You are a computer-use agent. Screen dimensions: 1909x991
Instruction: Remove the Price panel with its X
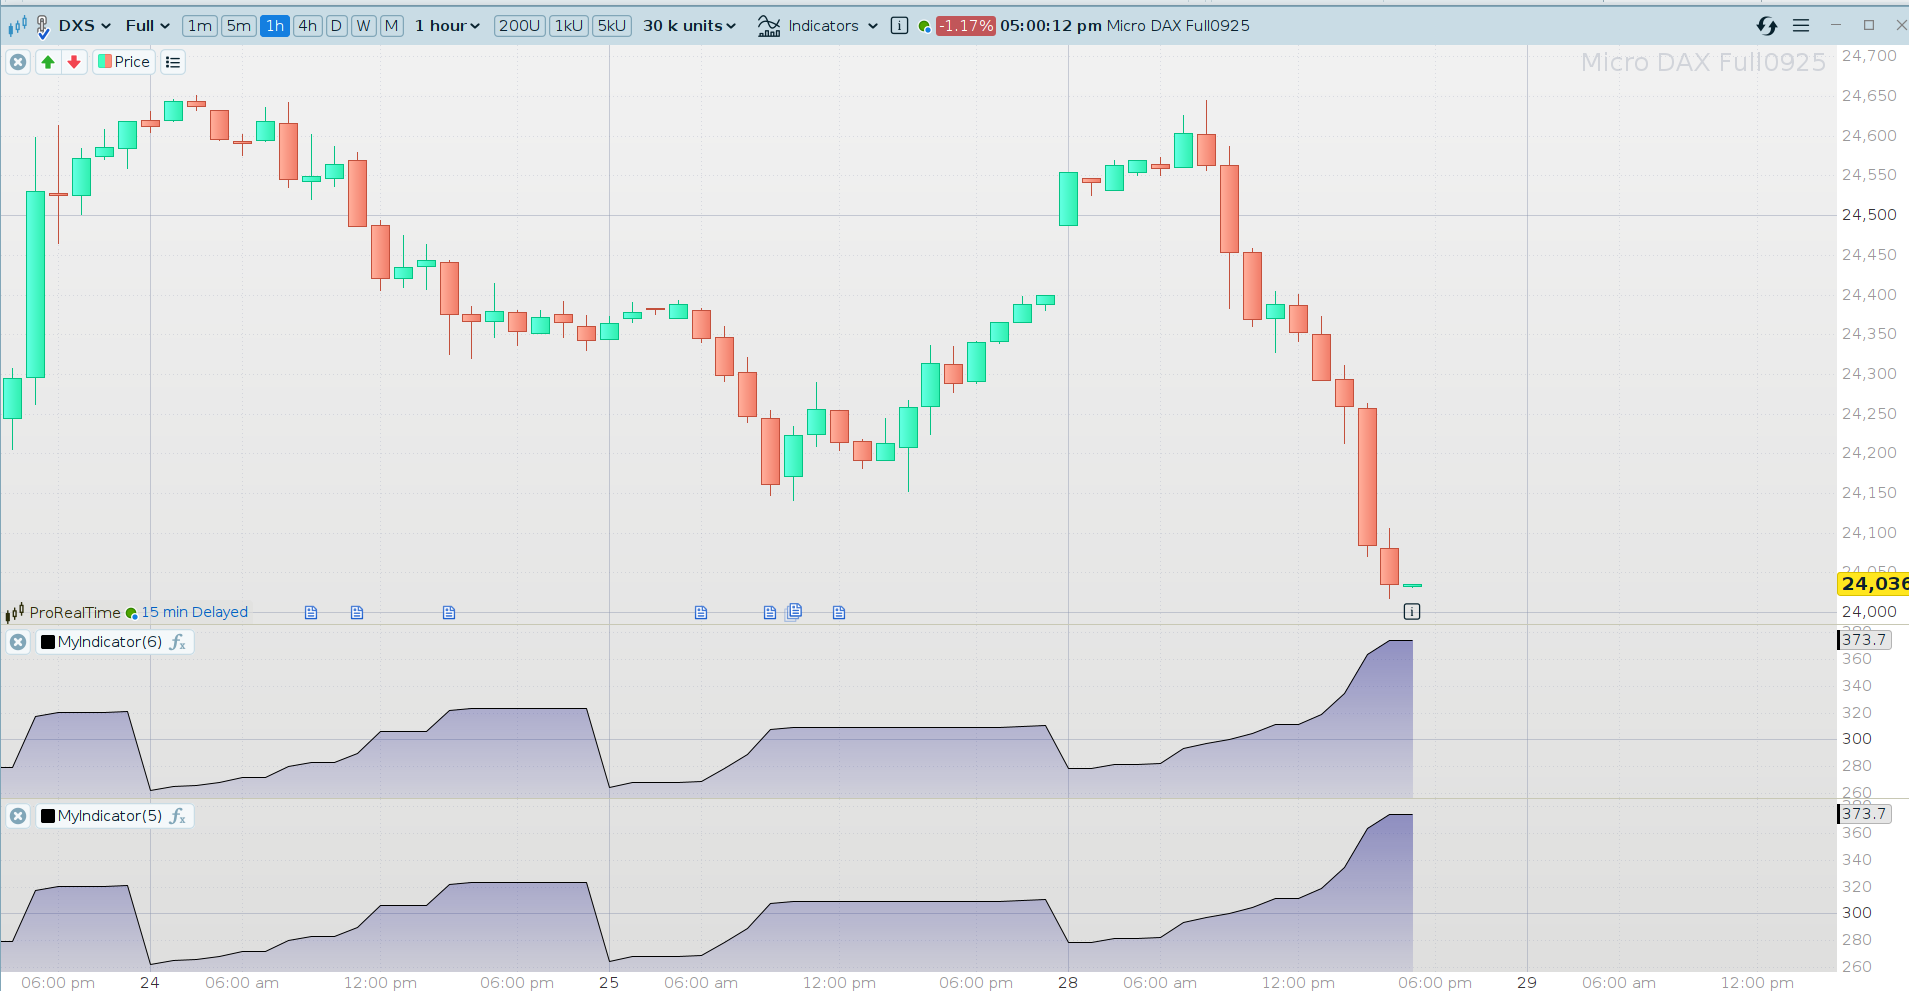(18, 62)
